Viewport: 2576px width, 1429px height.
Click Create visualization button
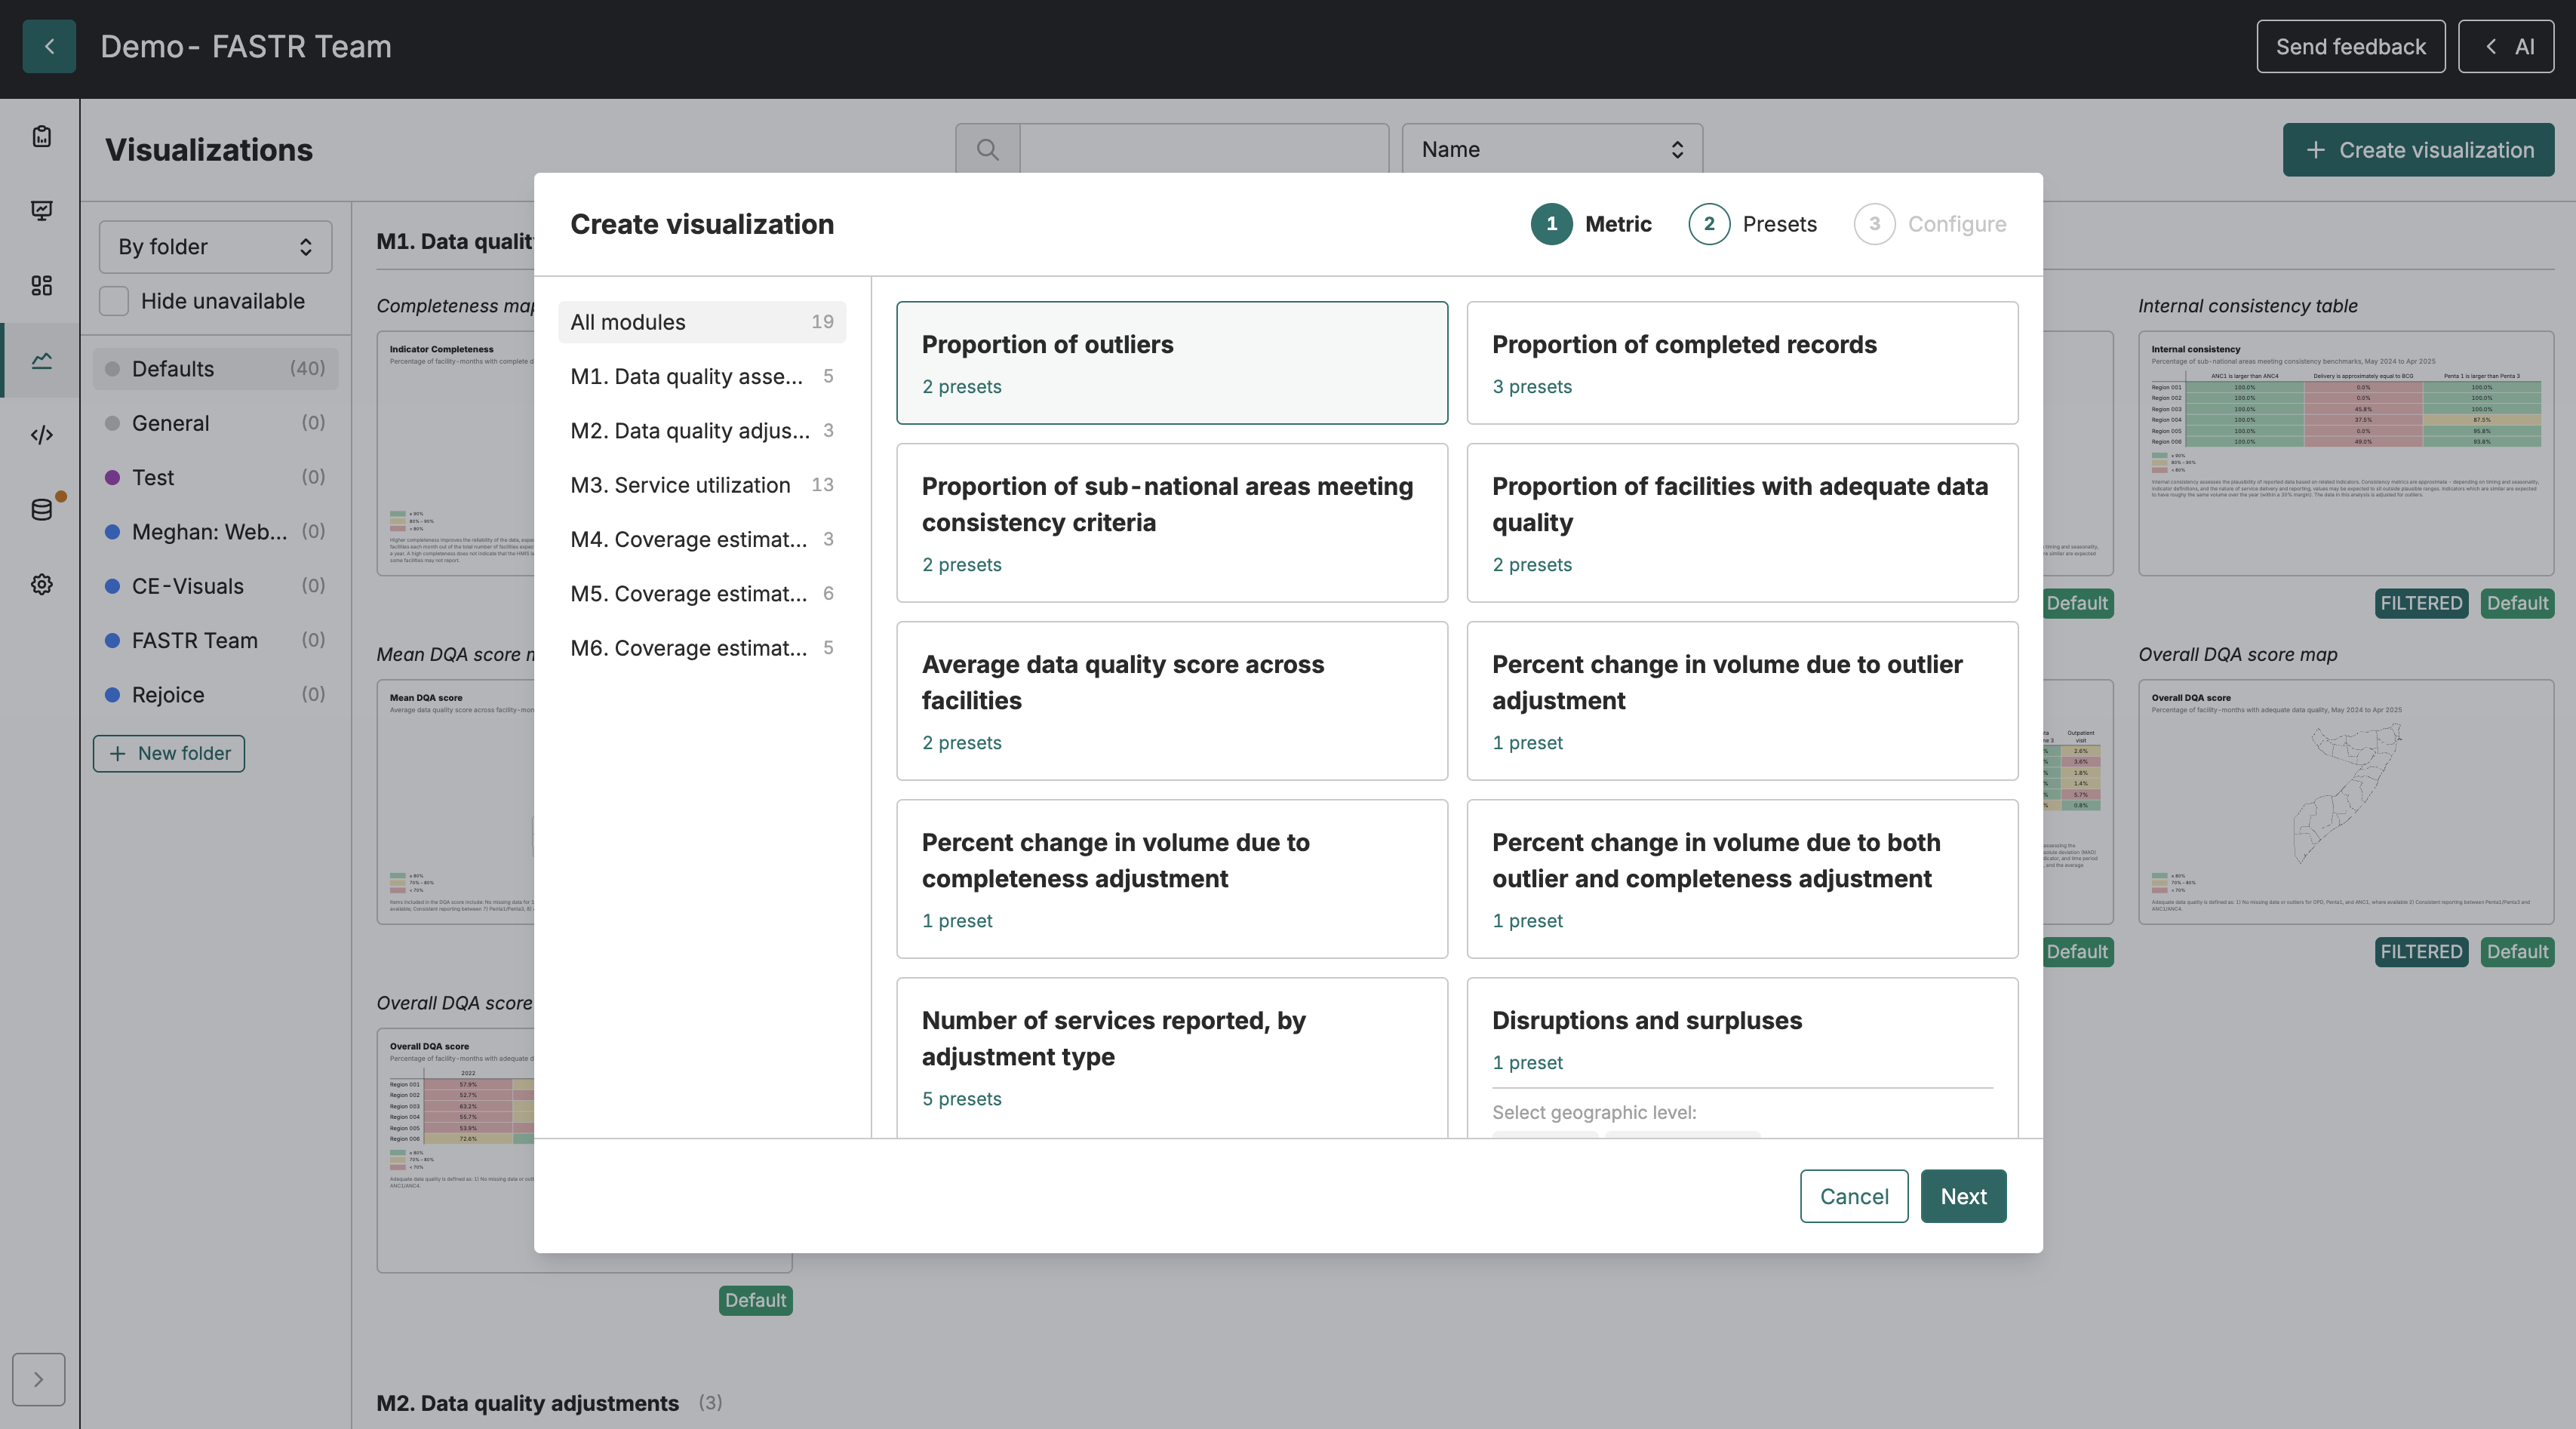2418,150
